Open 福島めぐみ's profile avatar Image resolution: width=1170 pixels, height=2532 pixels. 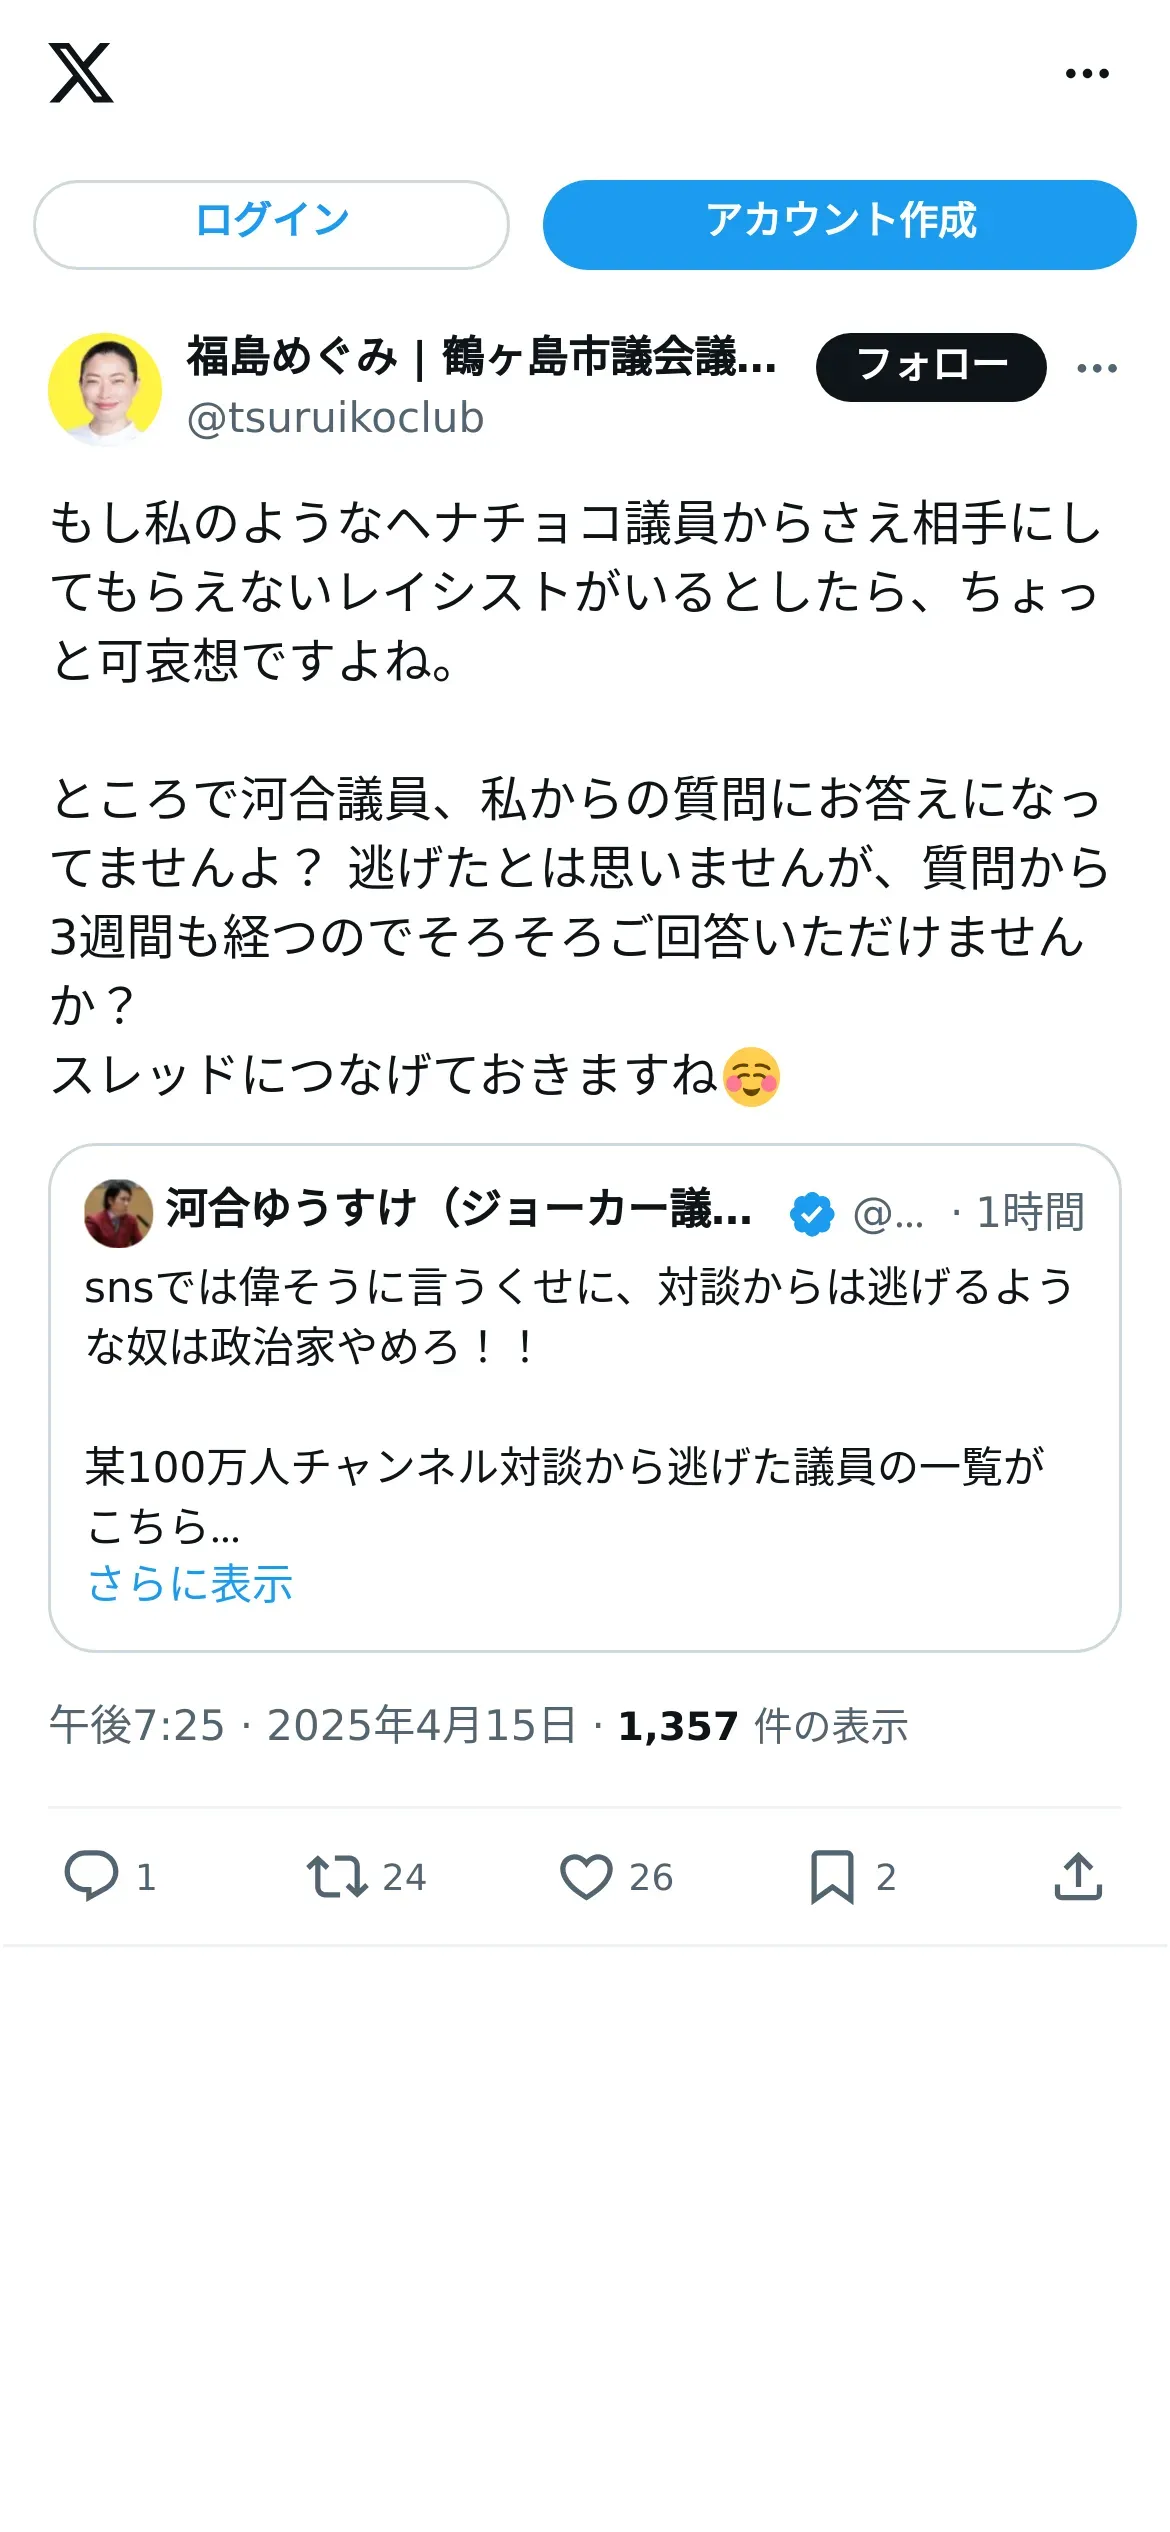tap(105, 389)
